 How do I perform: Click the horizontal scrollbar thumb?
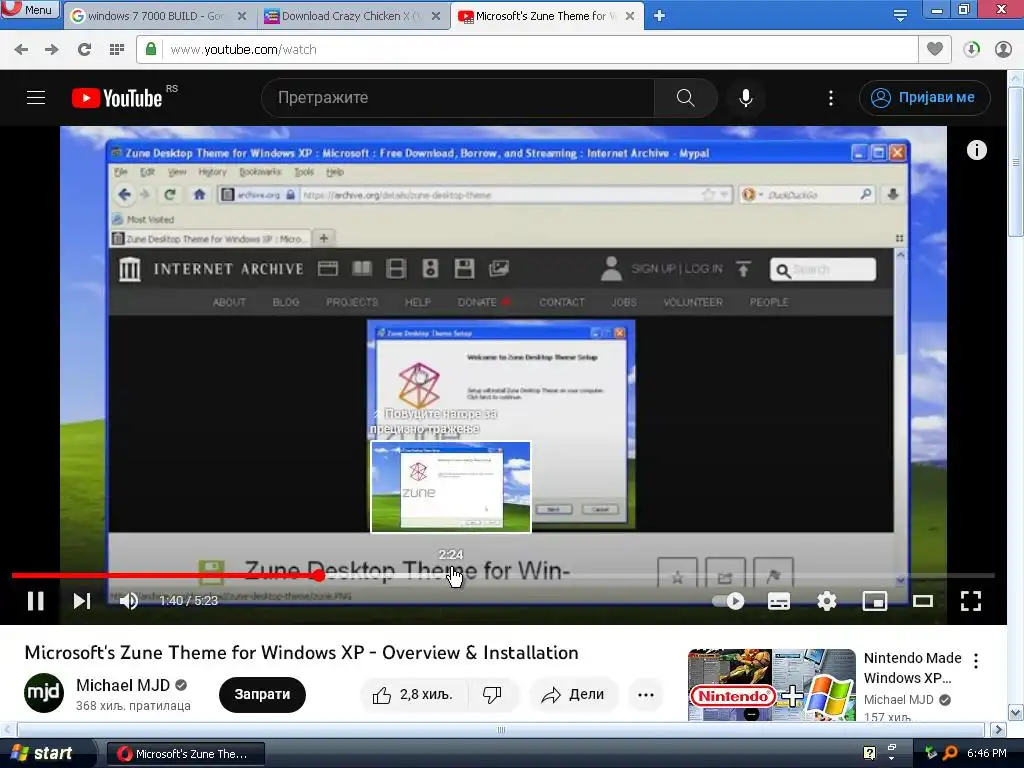pyautogui.click(x=500, y=729)
